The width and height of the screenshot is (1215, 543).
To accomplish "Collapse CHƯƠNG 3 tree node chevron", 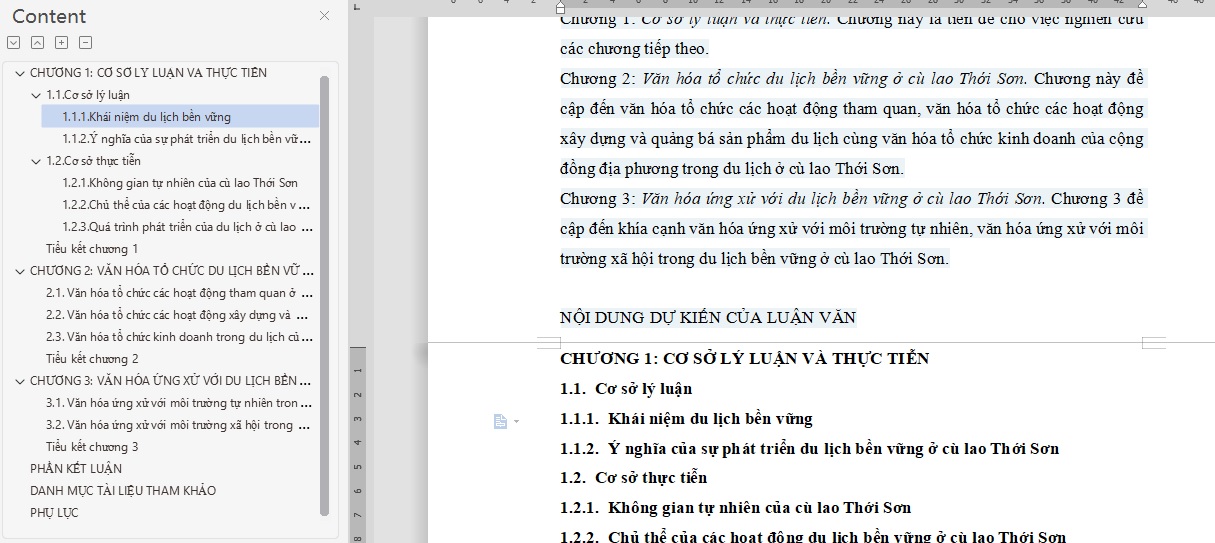I will [20, 381].
